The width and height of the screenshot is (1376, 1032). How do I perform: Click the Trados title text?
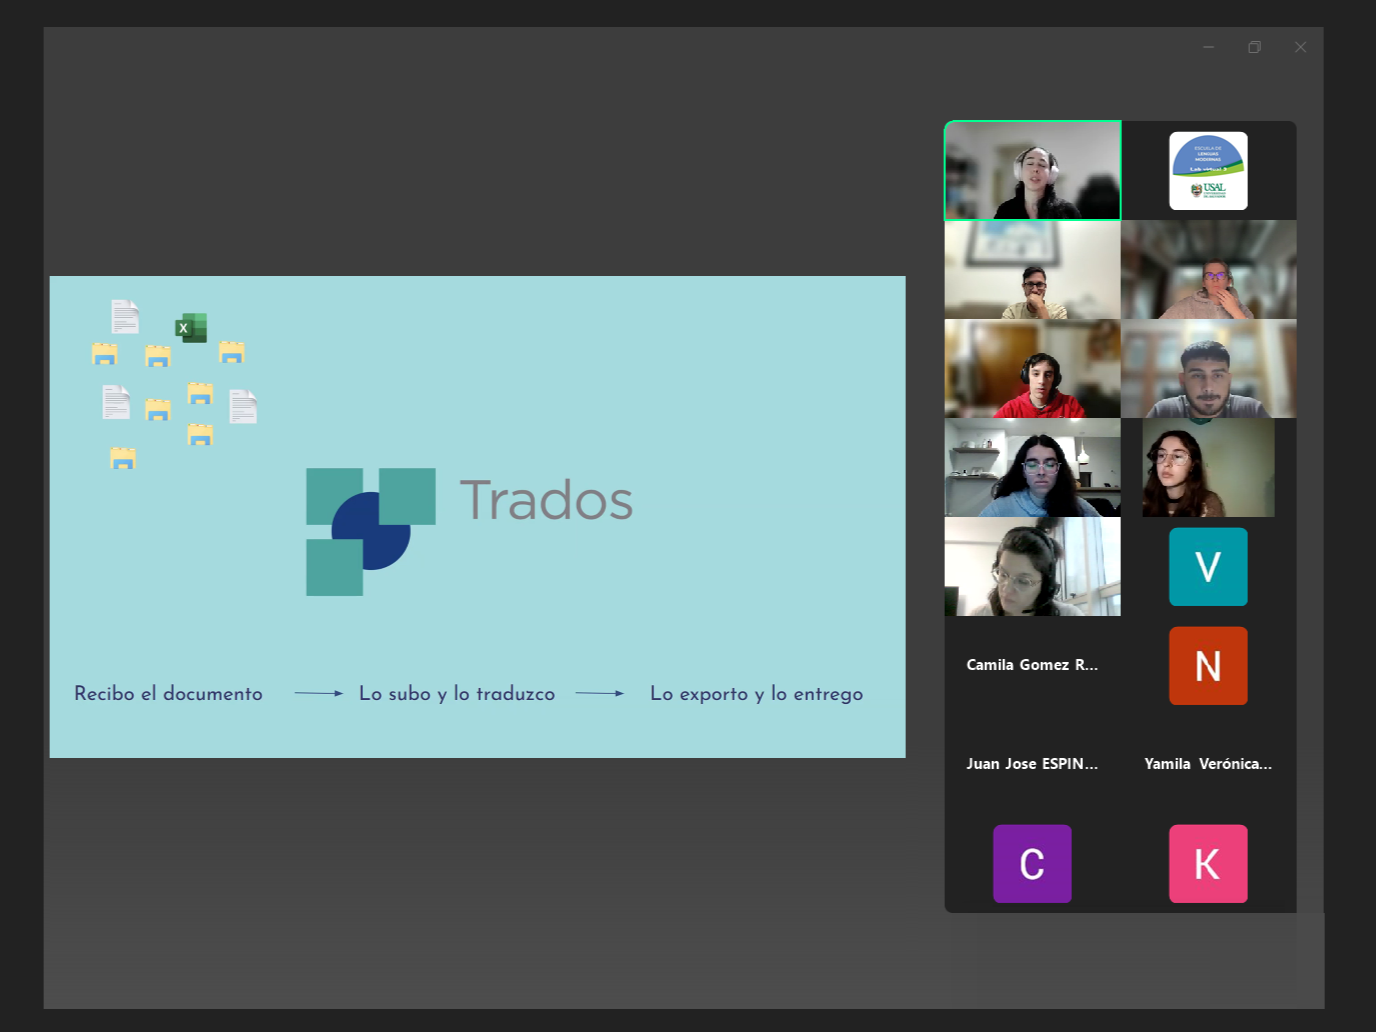546,500
